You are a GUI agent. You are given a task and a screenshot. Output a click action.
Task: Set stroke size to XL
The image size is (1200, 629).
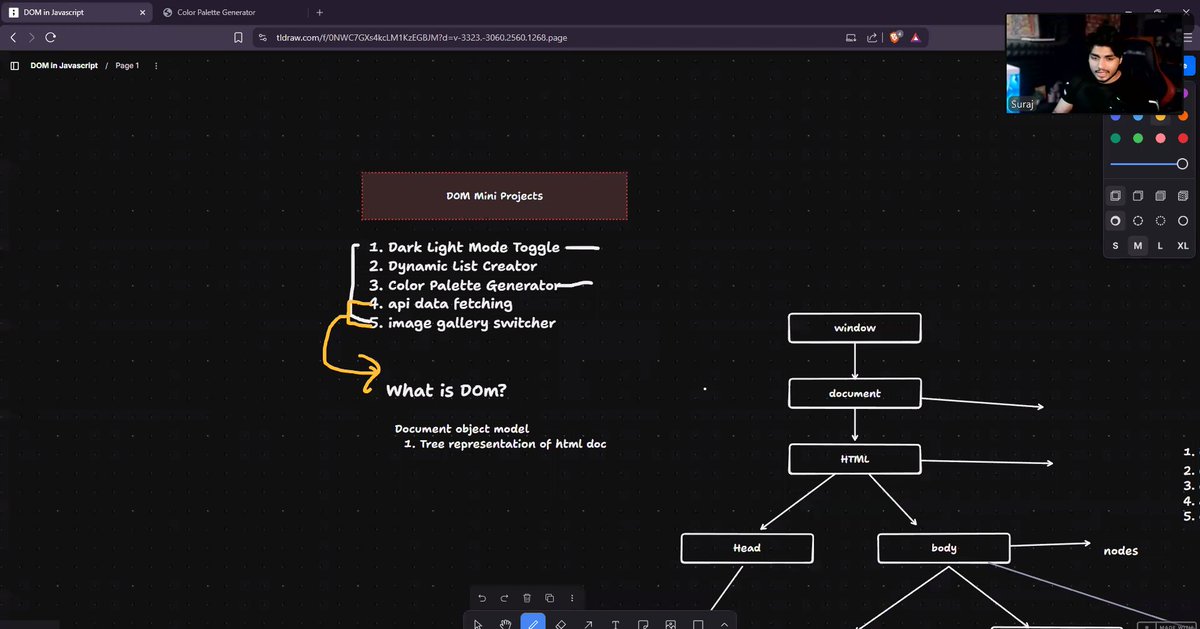click(1183, 246)
